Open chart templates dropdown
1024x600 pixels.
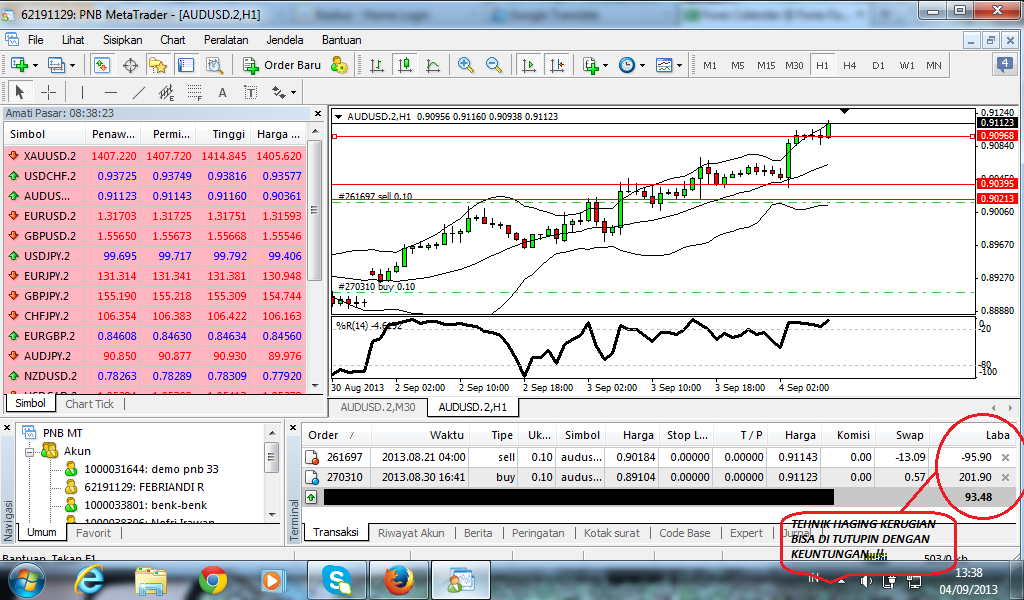pos(668,65)
